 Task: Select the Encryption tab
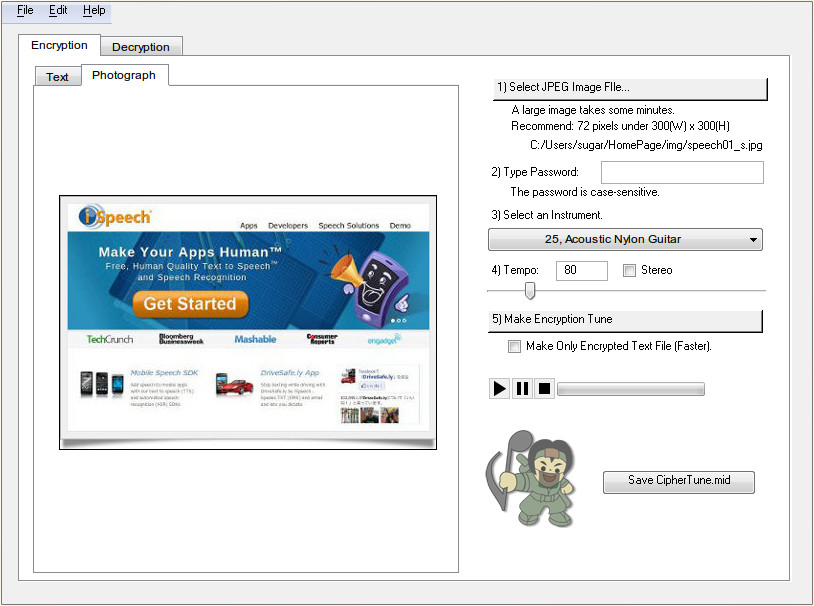[x=59, y=45]
